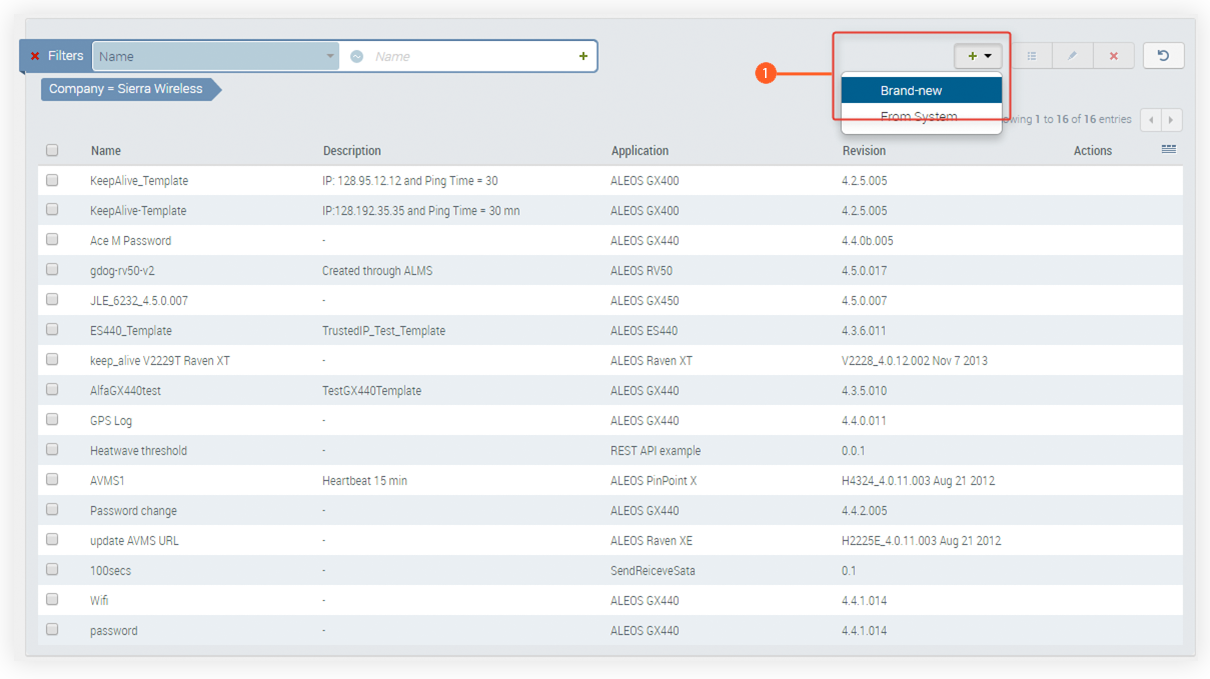Tick the gdog-rv50-v2 row checkbox
1210x679 pixels.
(52, 270)
